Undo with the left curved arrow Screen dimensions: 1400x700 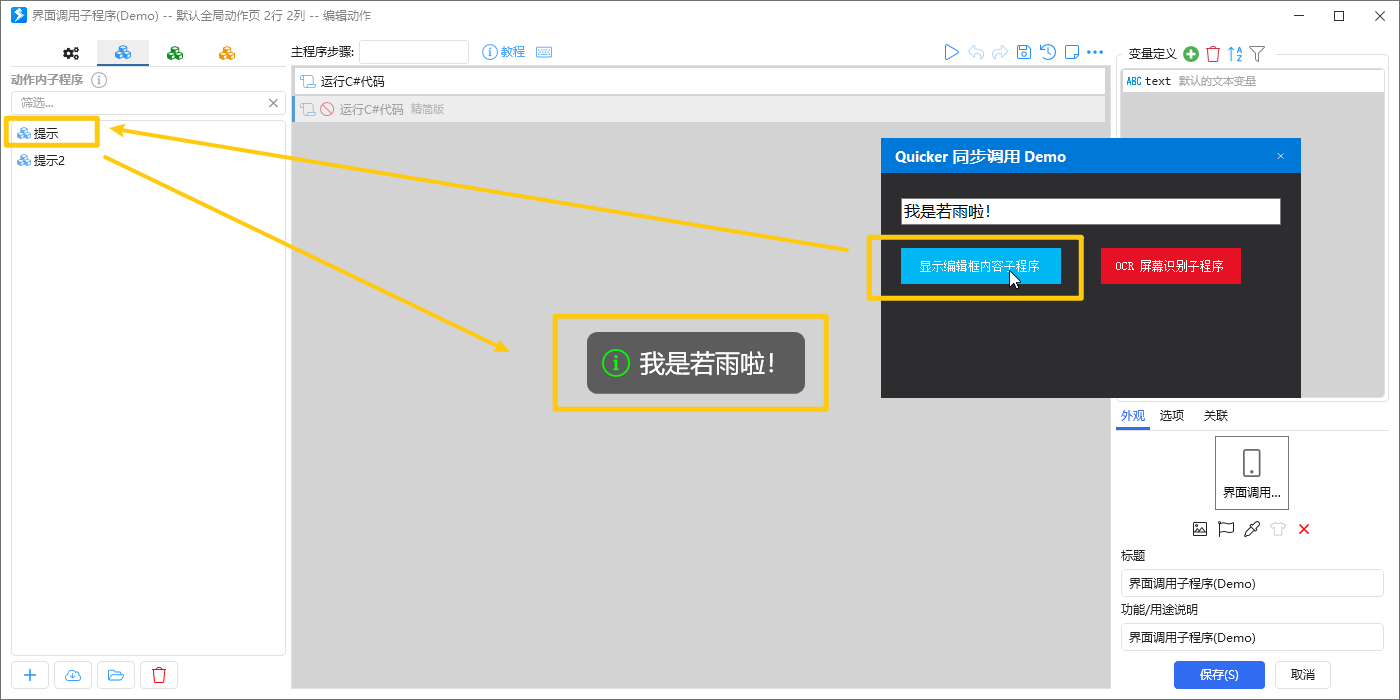(x=976, y=52)
